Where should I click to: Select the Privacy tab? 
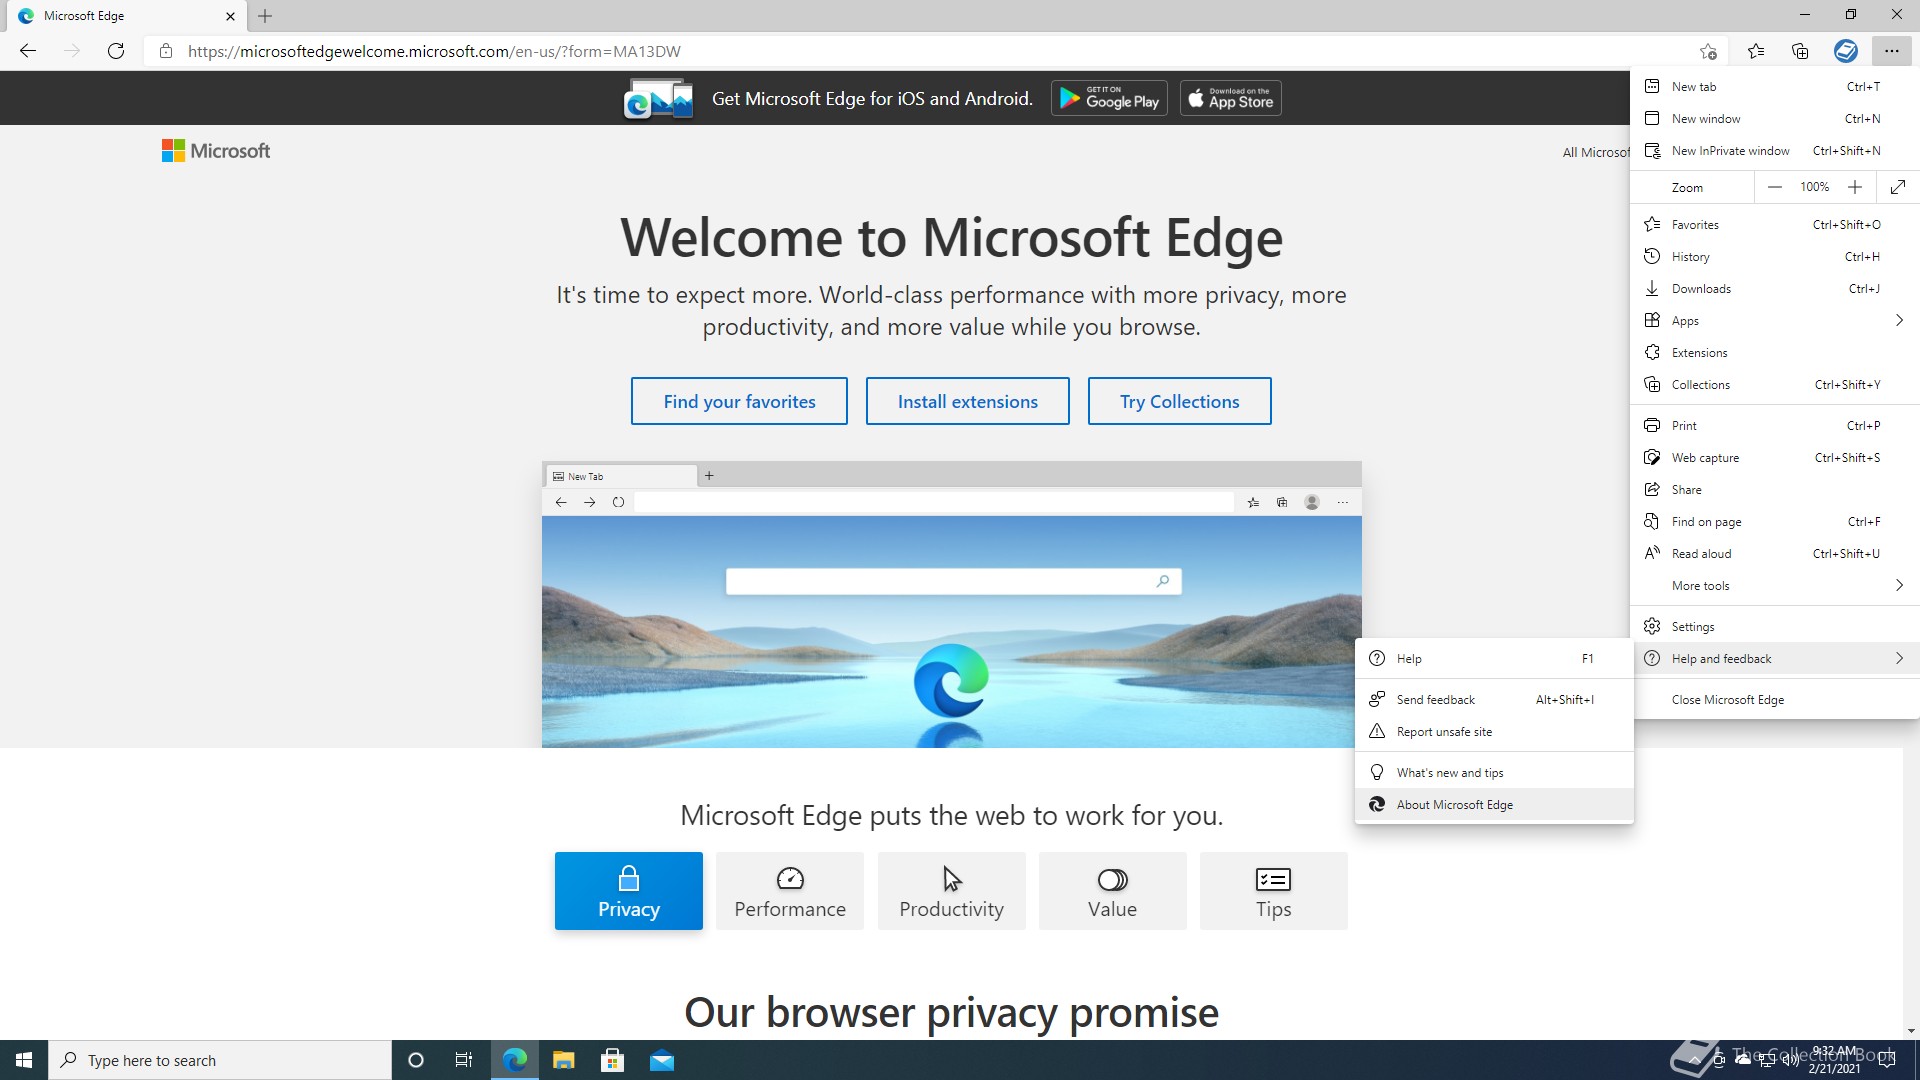tap(629, 891)
